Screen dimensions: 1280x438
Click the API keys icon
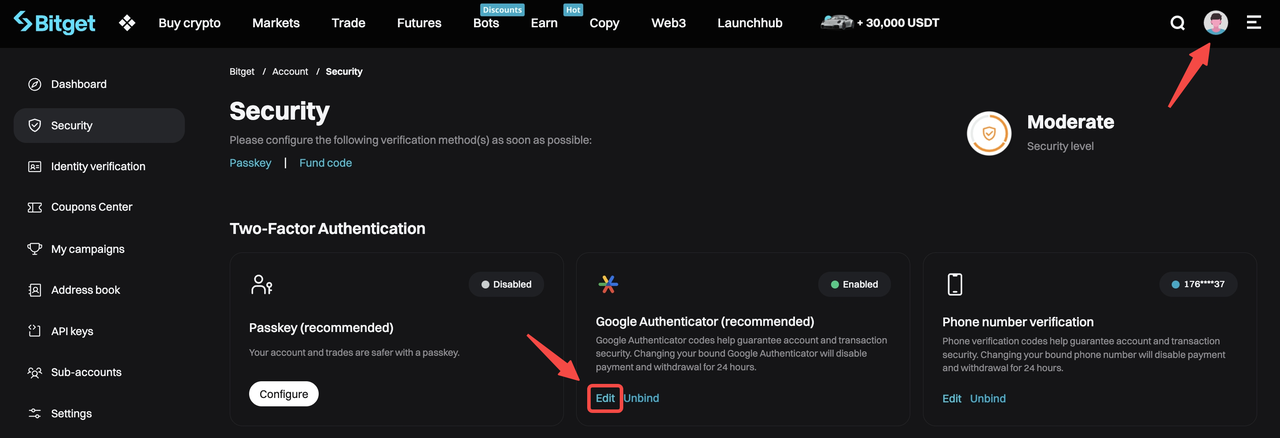[35, 331]
